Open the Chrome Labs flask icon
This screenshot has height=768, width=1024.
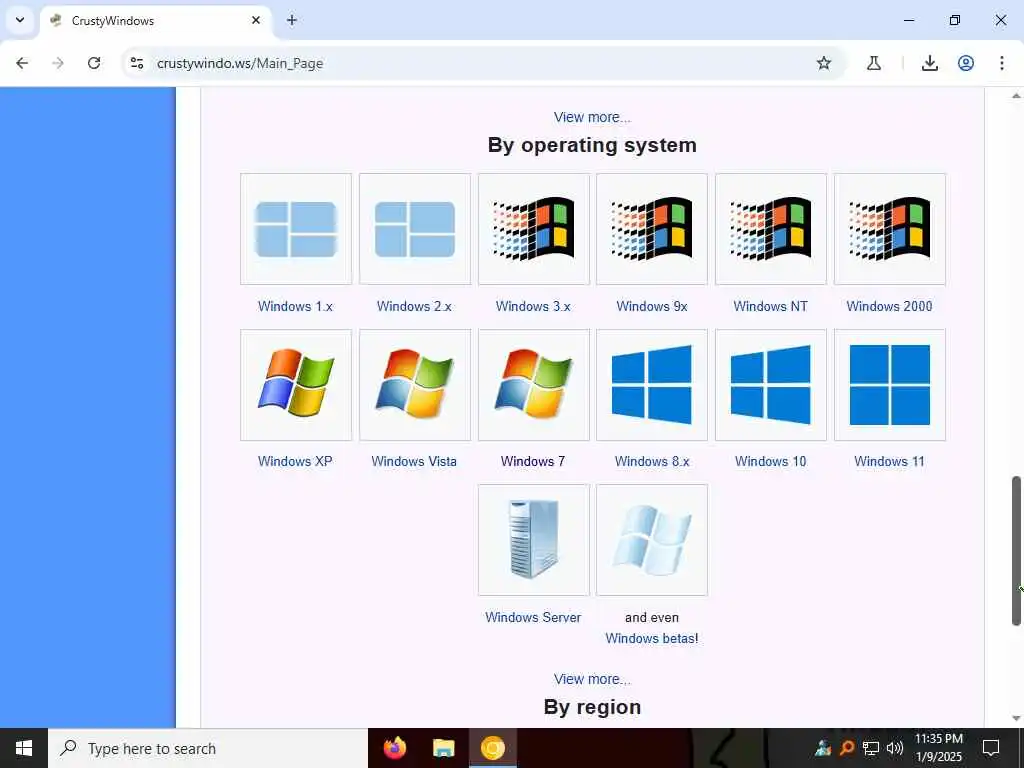[x=874, y=63]
